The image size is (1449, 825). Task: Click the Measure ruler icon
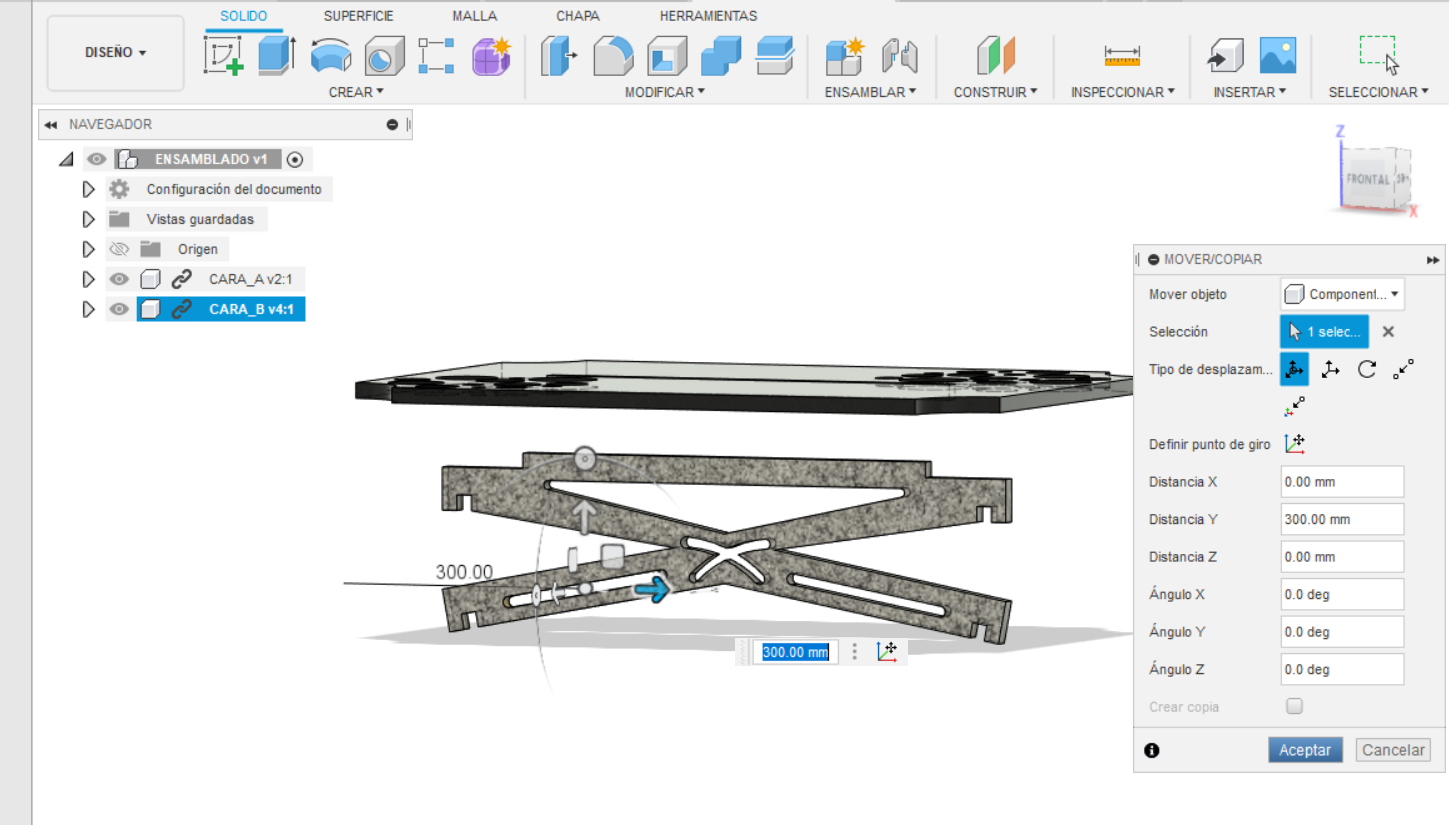[1123, 55]
